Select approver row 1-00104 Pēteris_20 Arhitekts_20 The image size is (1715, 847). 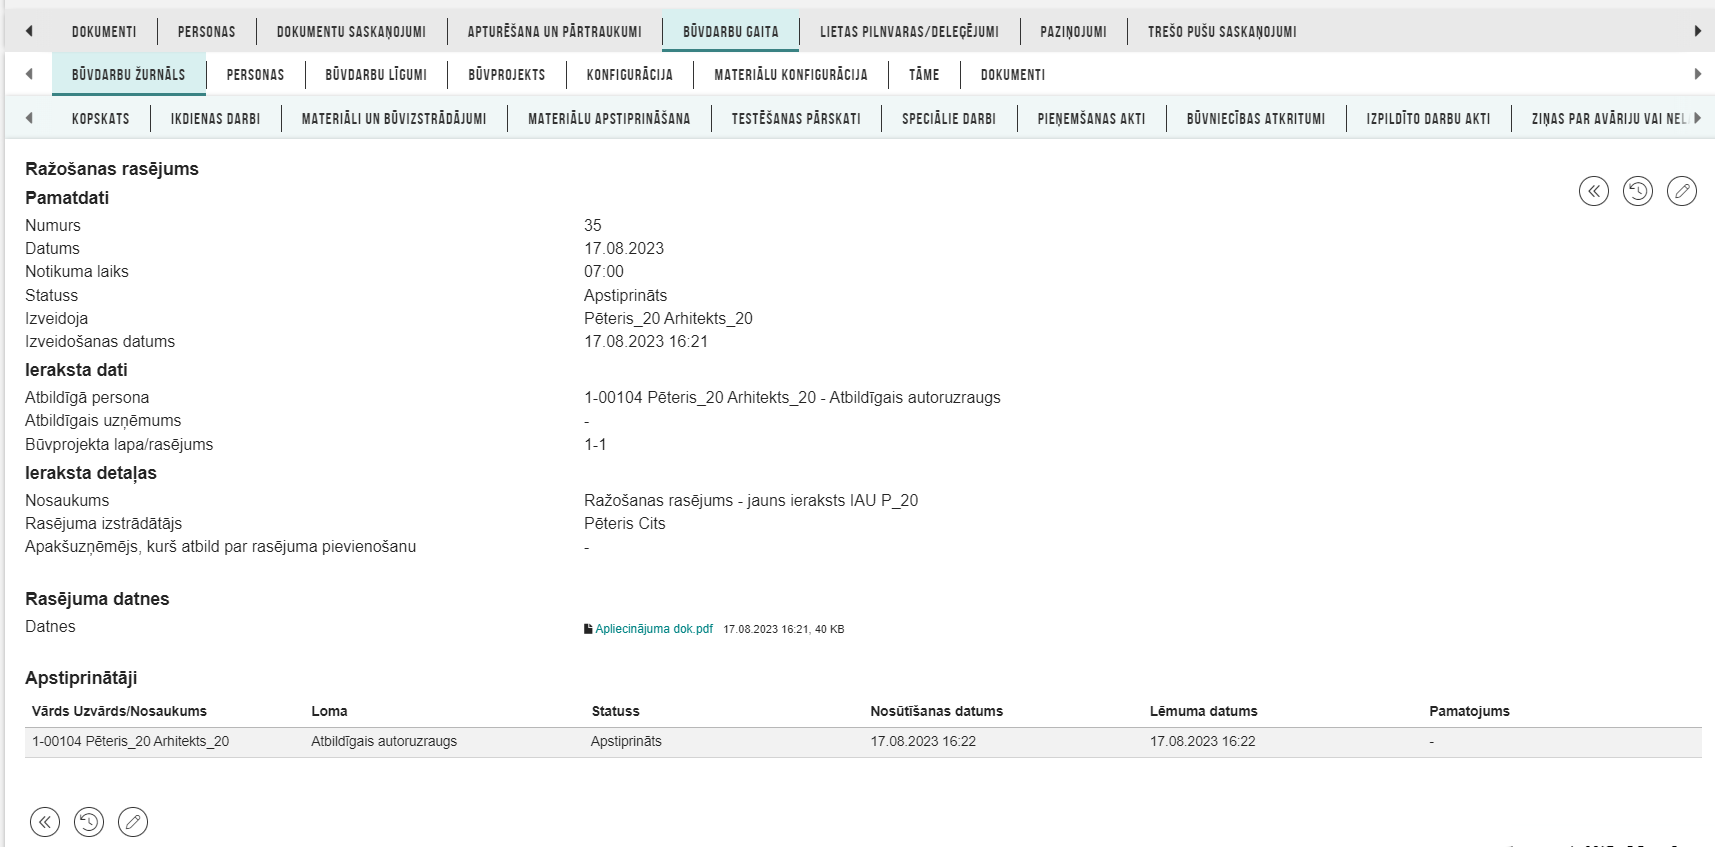coord(863,742)
